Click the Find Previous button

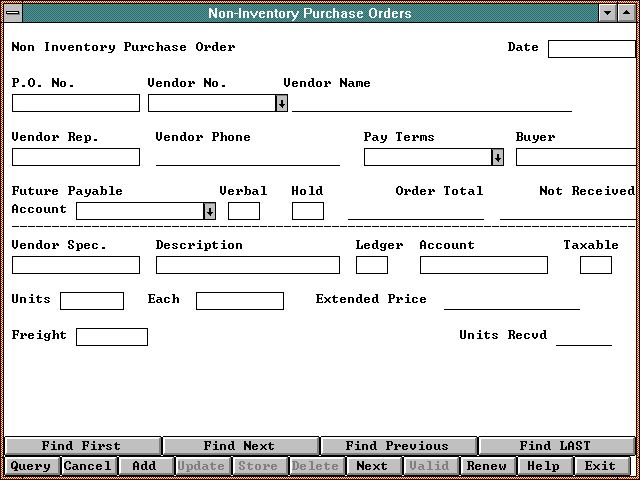point(397,446)
